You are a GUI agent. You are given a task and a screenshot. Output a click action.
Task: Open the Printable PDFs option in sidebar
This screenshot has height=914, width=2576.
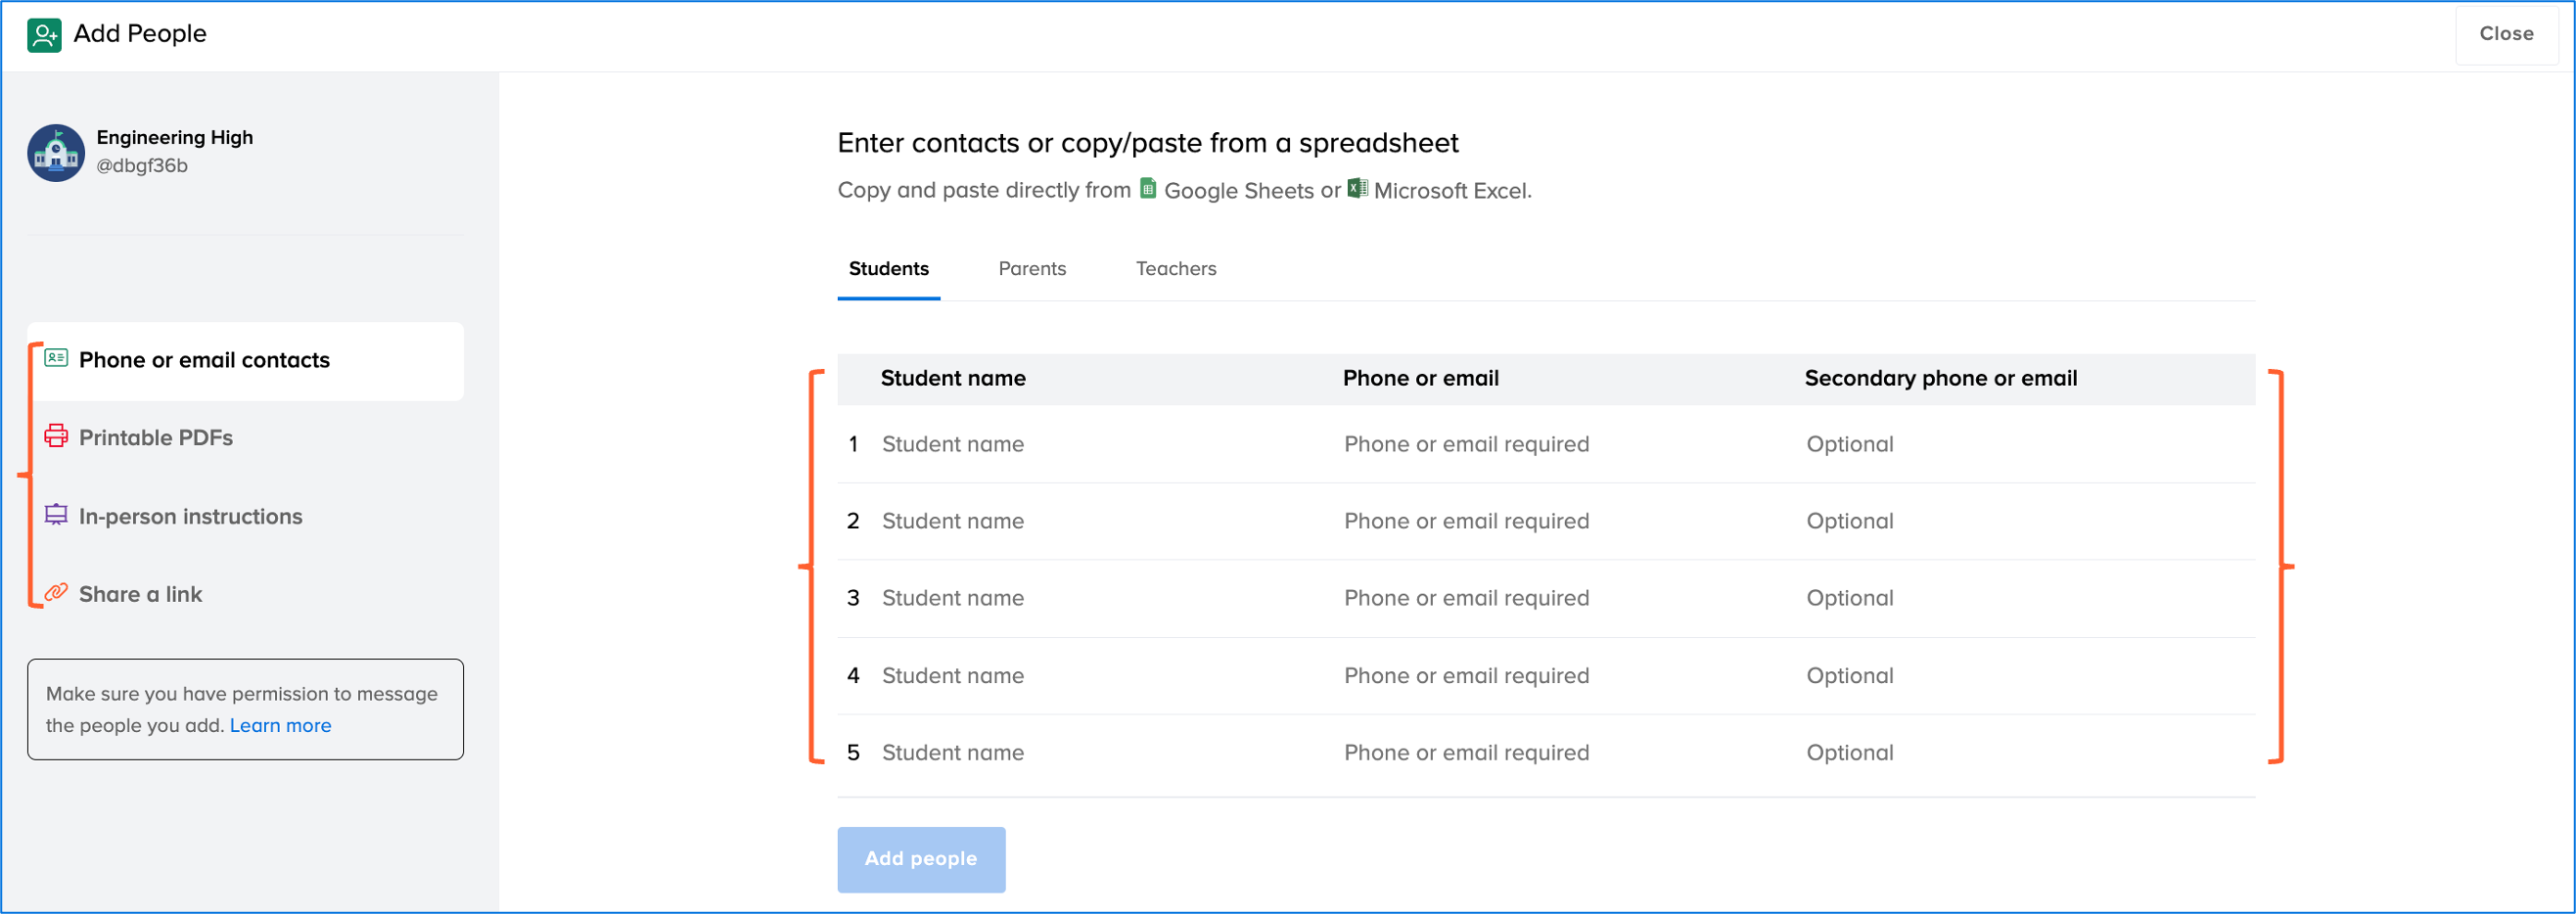(156, 438)
